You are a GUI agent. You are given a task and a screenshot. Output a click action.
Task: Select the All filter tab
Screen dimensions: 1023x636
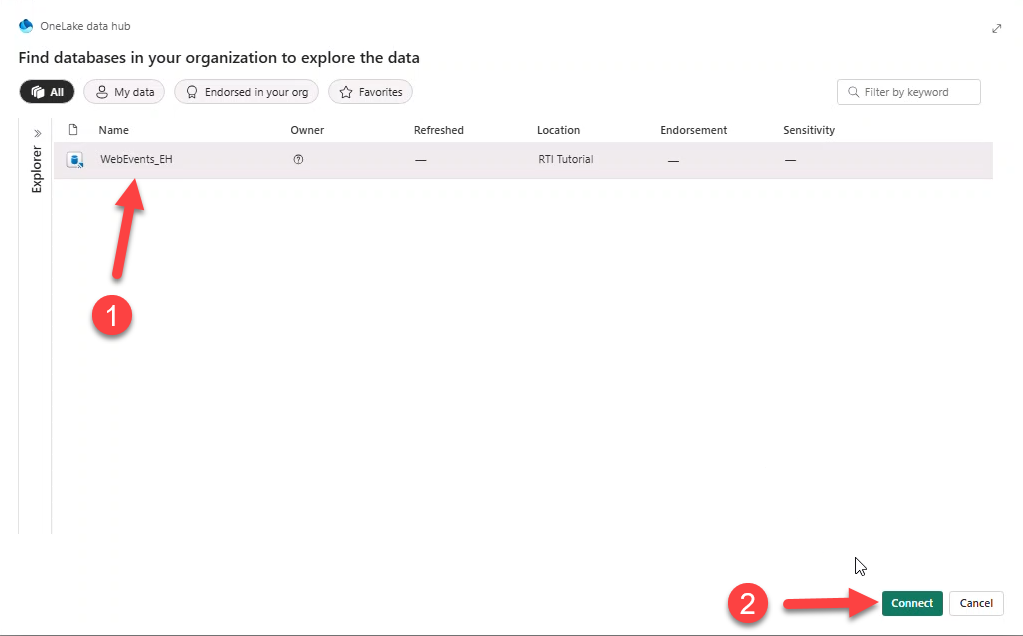47,92
